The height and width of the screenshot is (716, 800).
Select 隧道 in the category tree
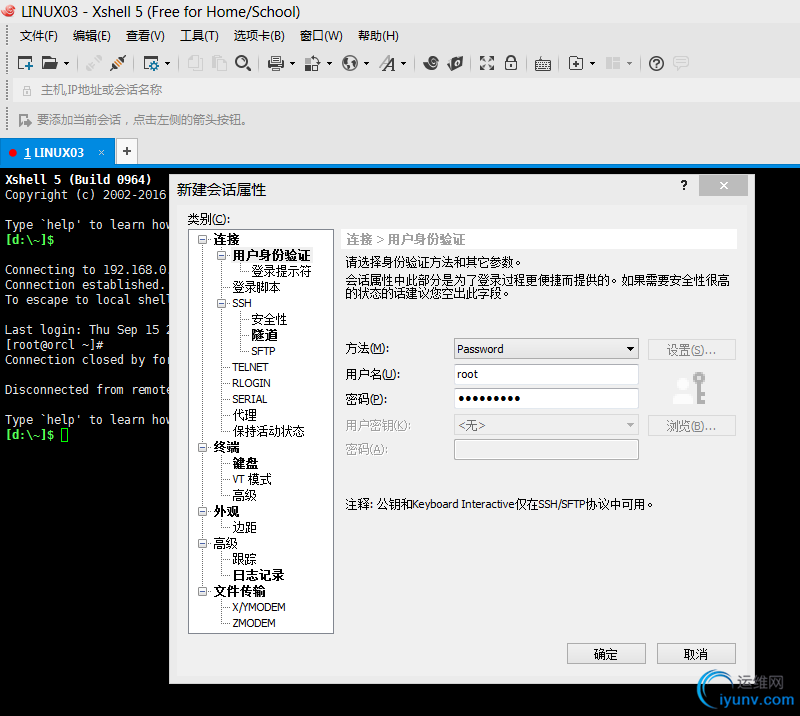(x=264, y=335)
